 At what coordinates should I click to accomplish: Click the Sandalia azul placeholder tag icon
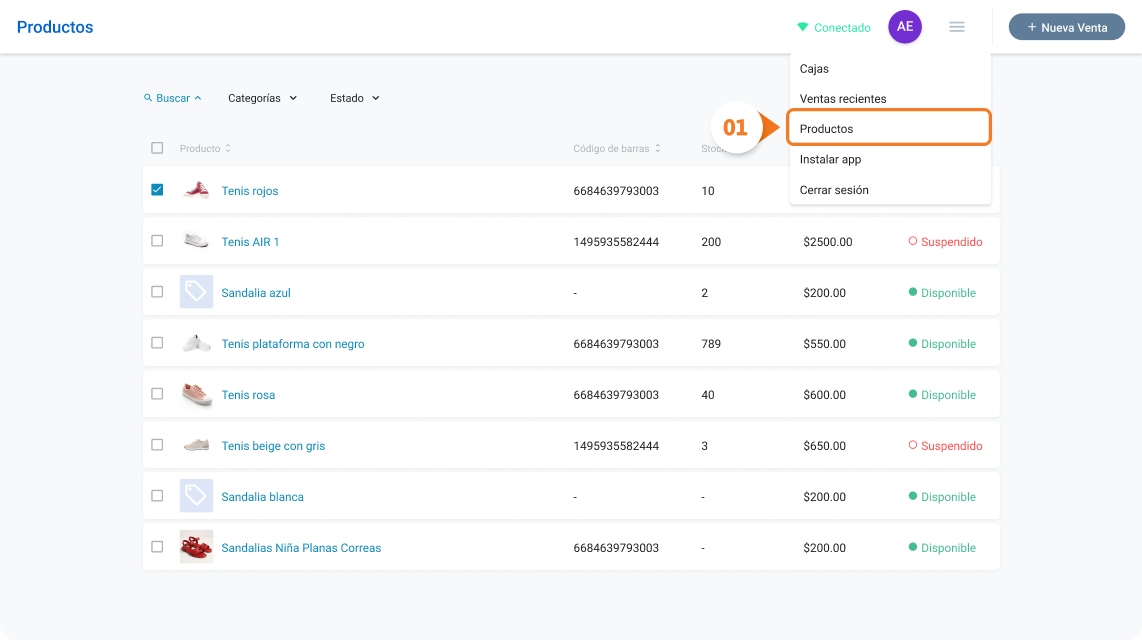pyautogui.click(x=196, y=292)
